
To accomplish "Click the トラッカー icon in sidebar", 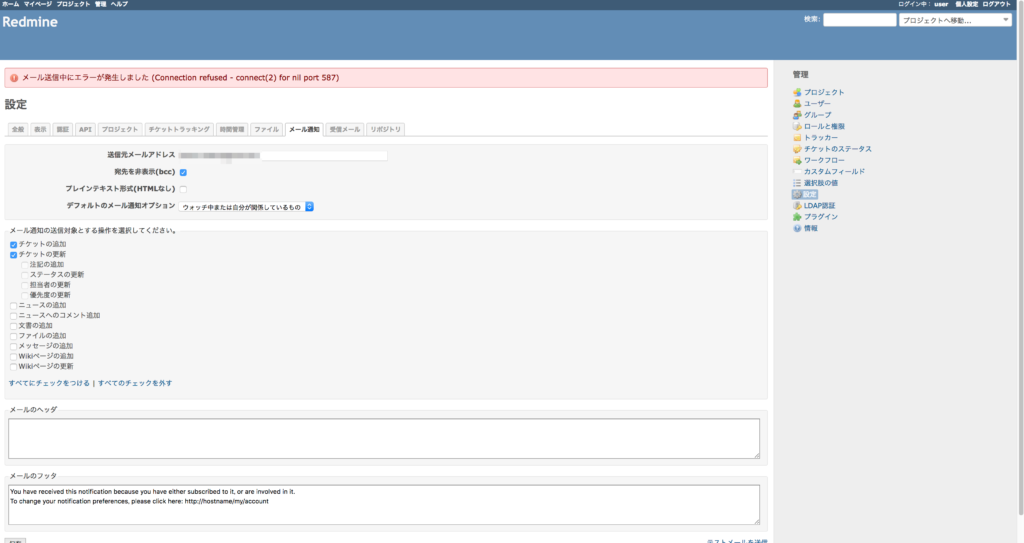I will point(797,138).
